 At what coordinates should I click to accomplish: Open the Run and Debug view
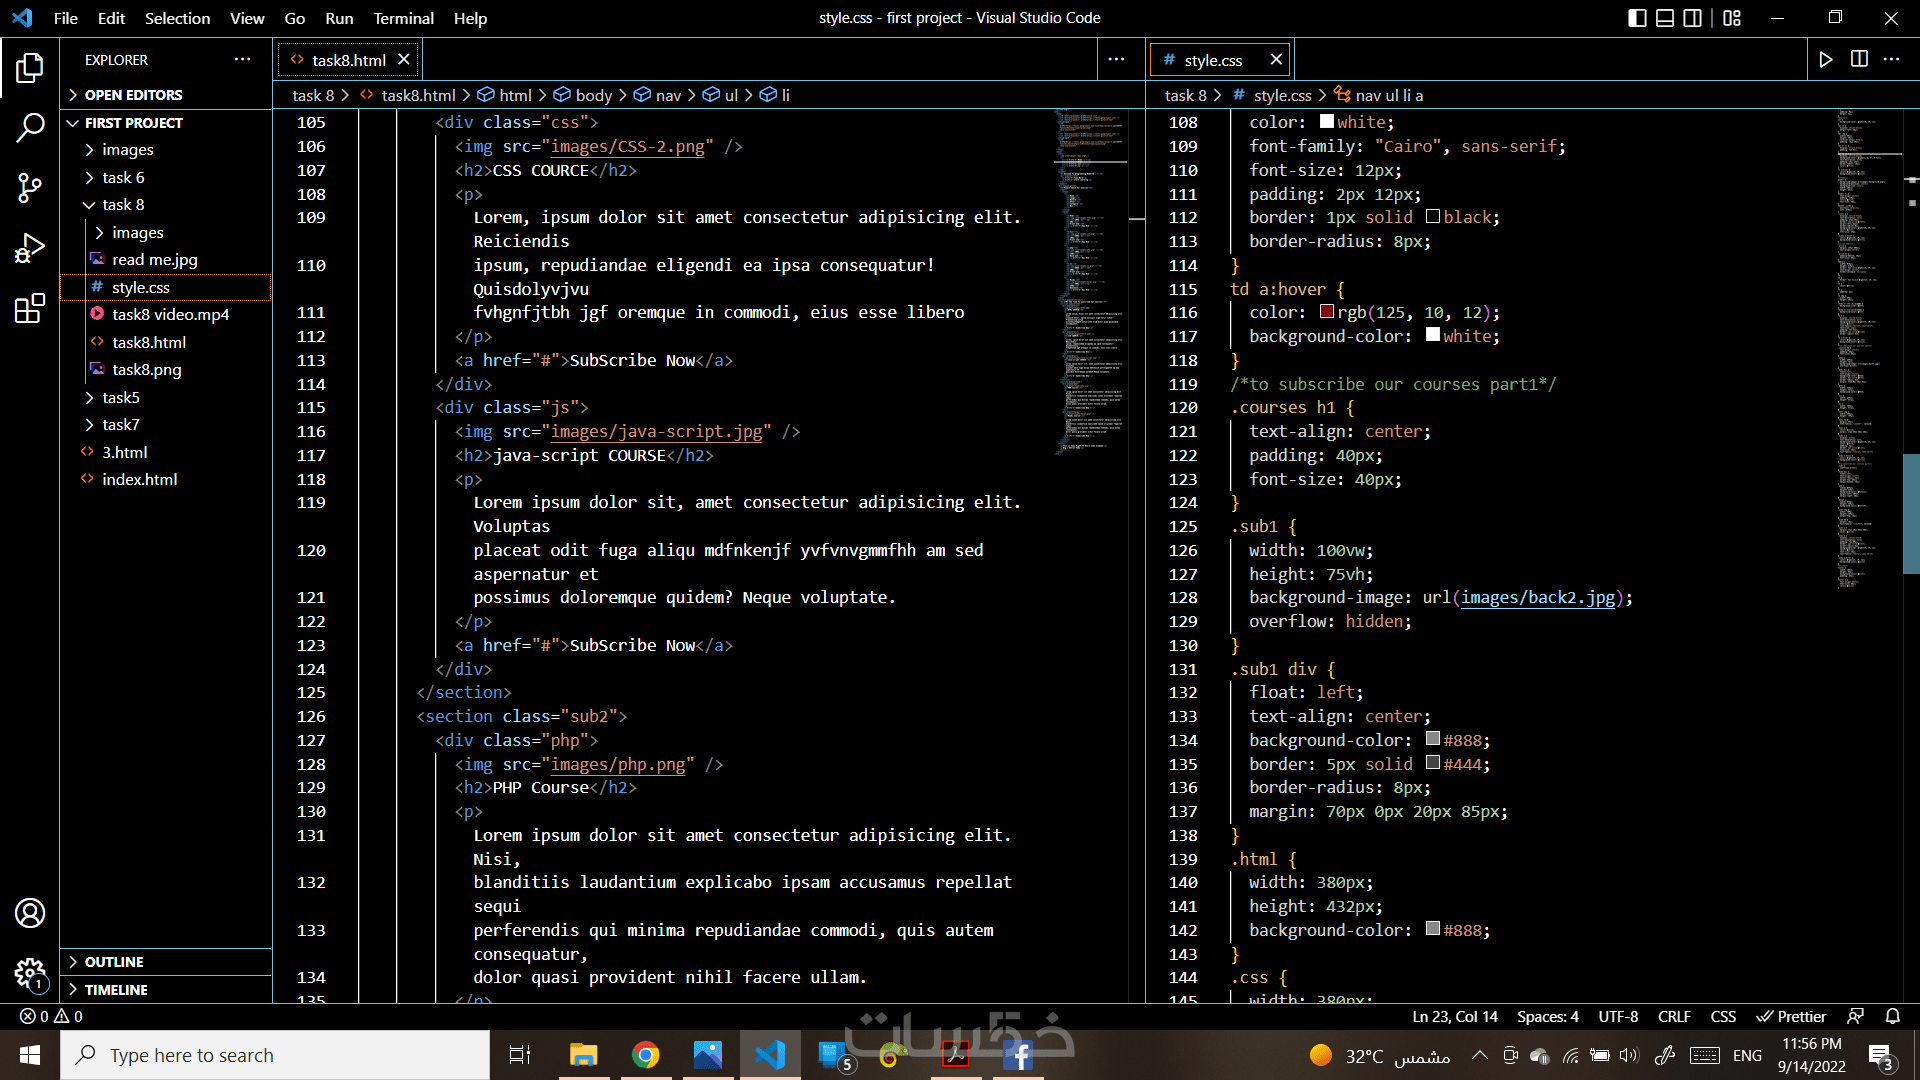[30, 247]
